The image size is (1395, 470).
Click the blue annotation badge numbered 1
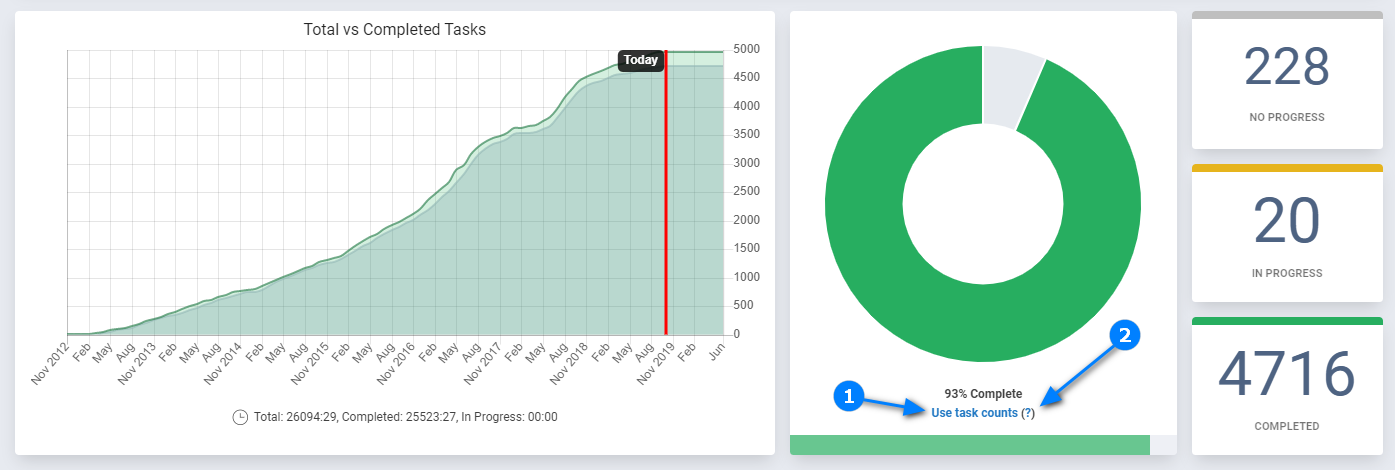click(848, 397)
